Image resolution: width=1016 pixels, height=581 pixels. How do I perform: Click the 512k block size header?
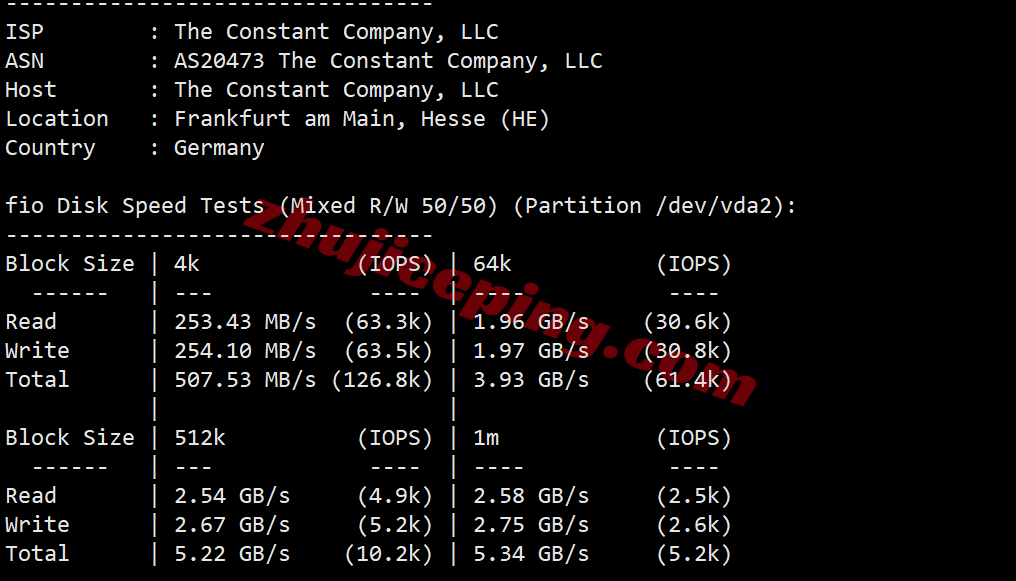(199, 438)
